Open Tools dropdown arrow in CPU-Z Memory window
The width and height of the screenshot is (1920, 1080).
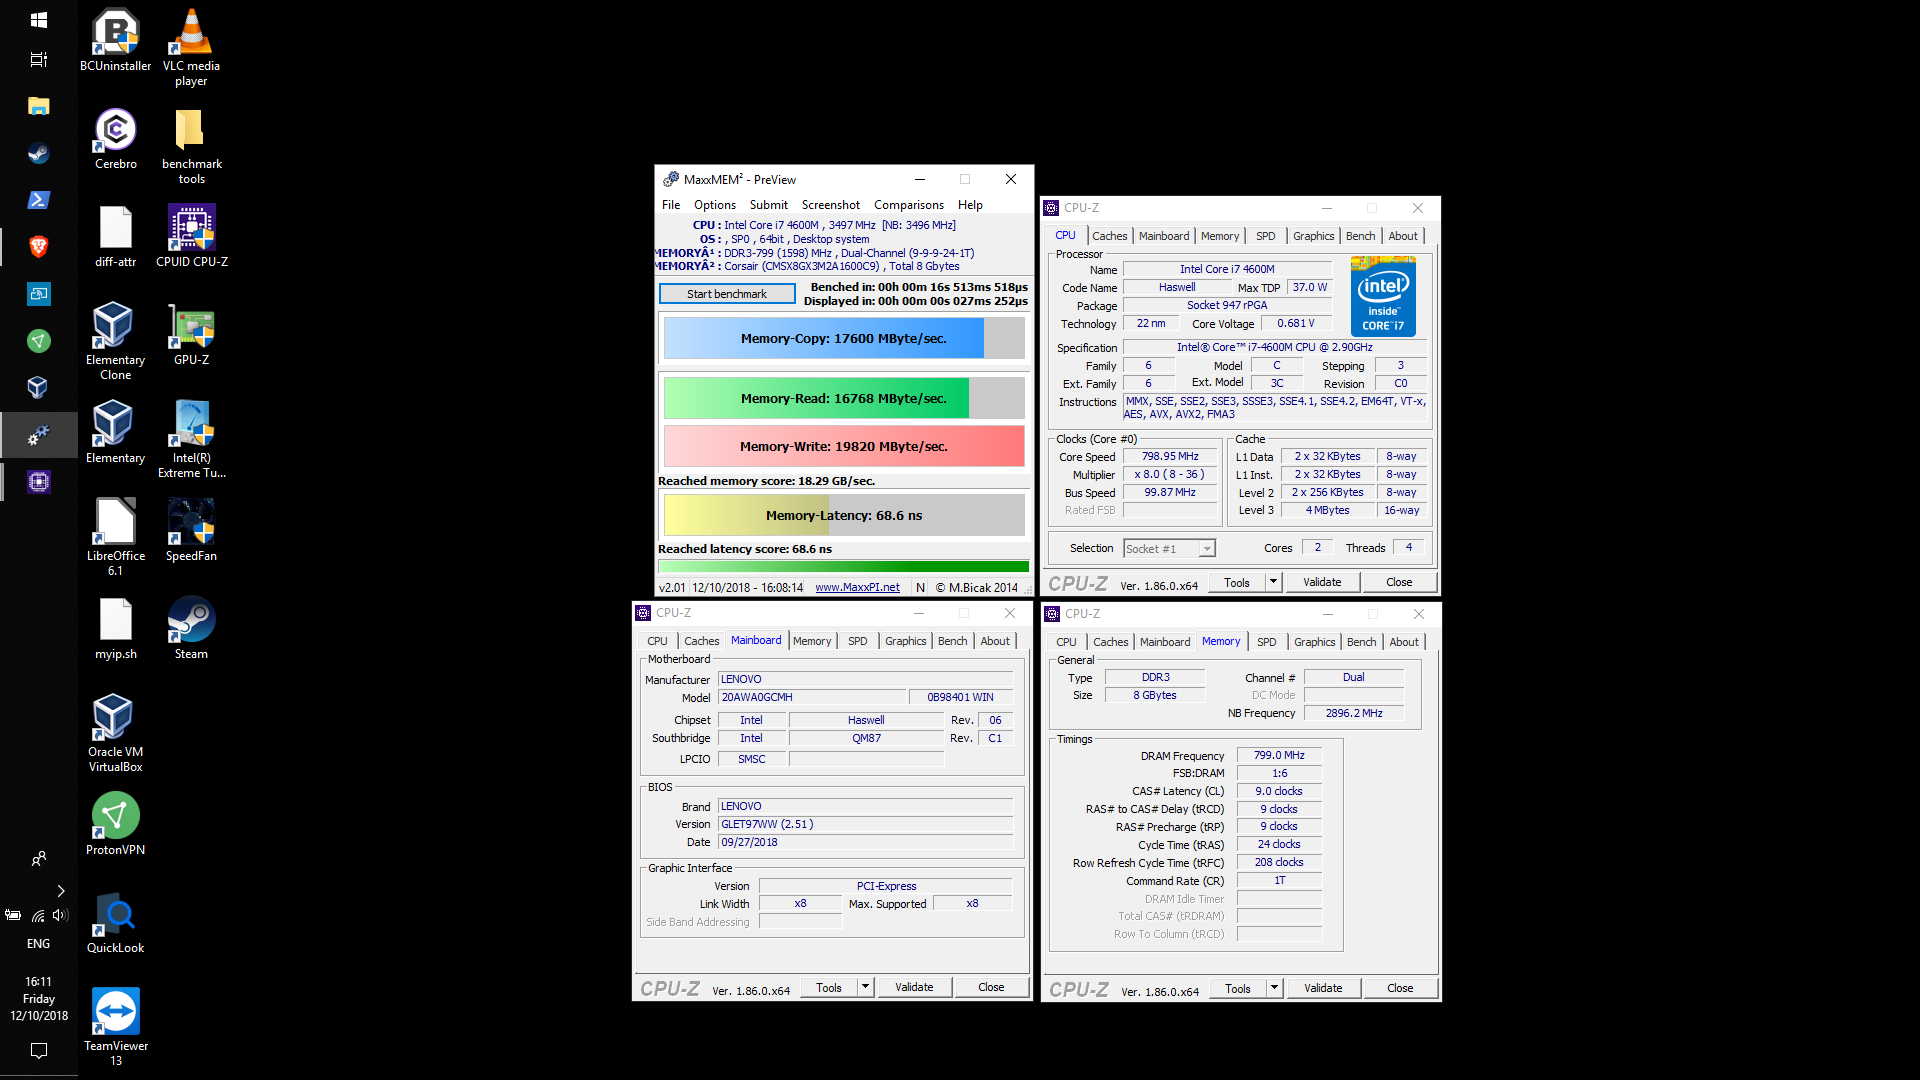[x=1274, y=988]
